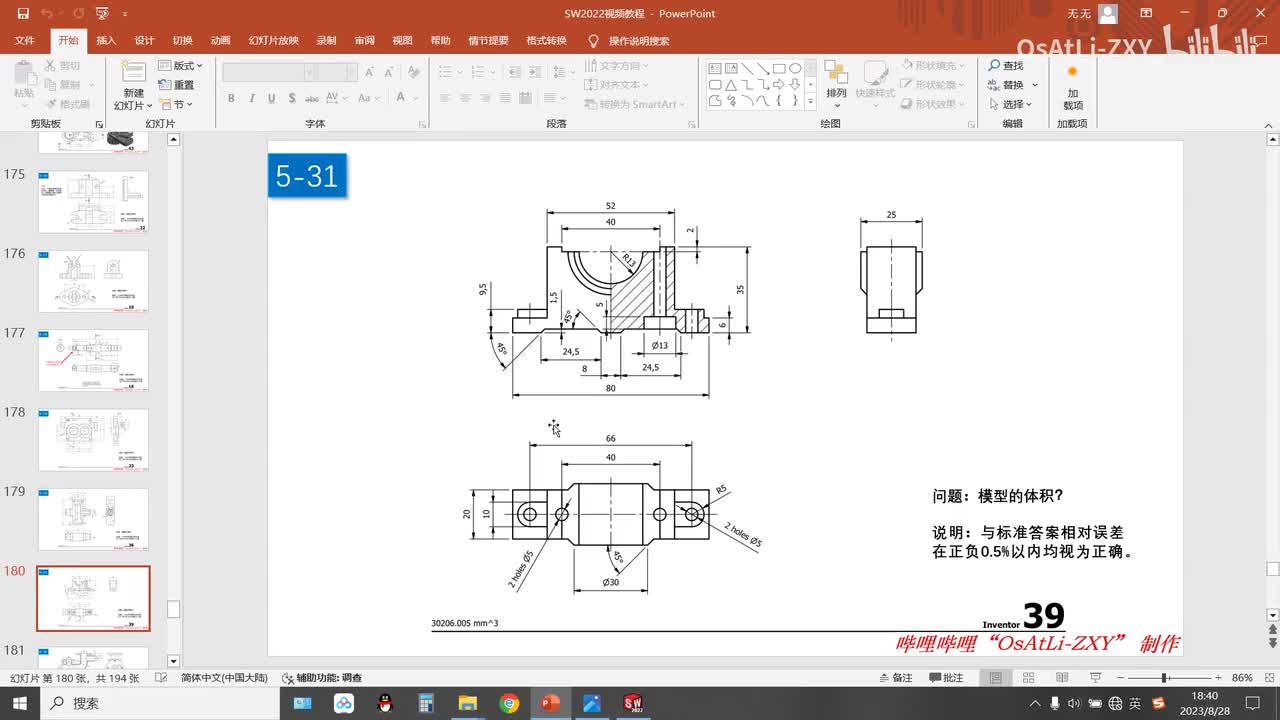Toggle Italic formatting button
Viewport: 1280px width, 720px height.
(x=251, y=98)
